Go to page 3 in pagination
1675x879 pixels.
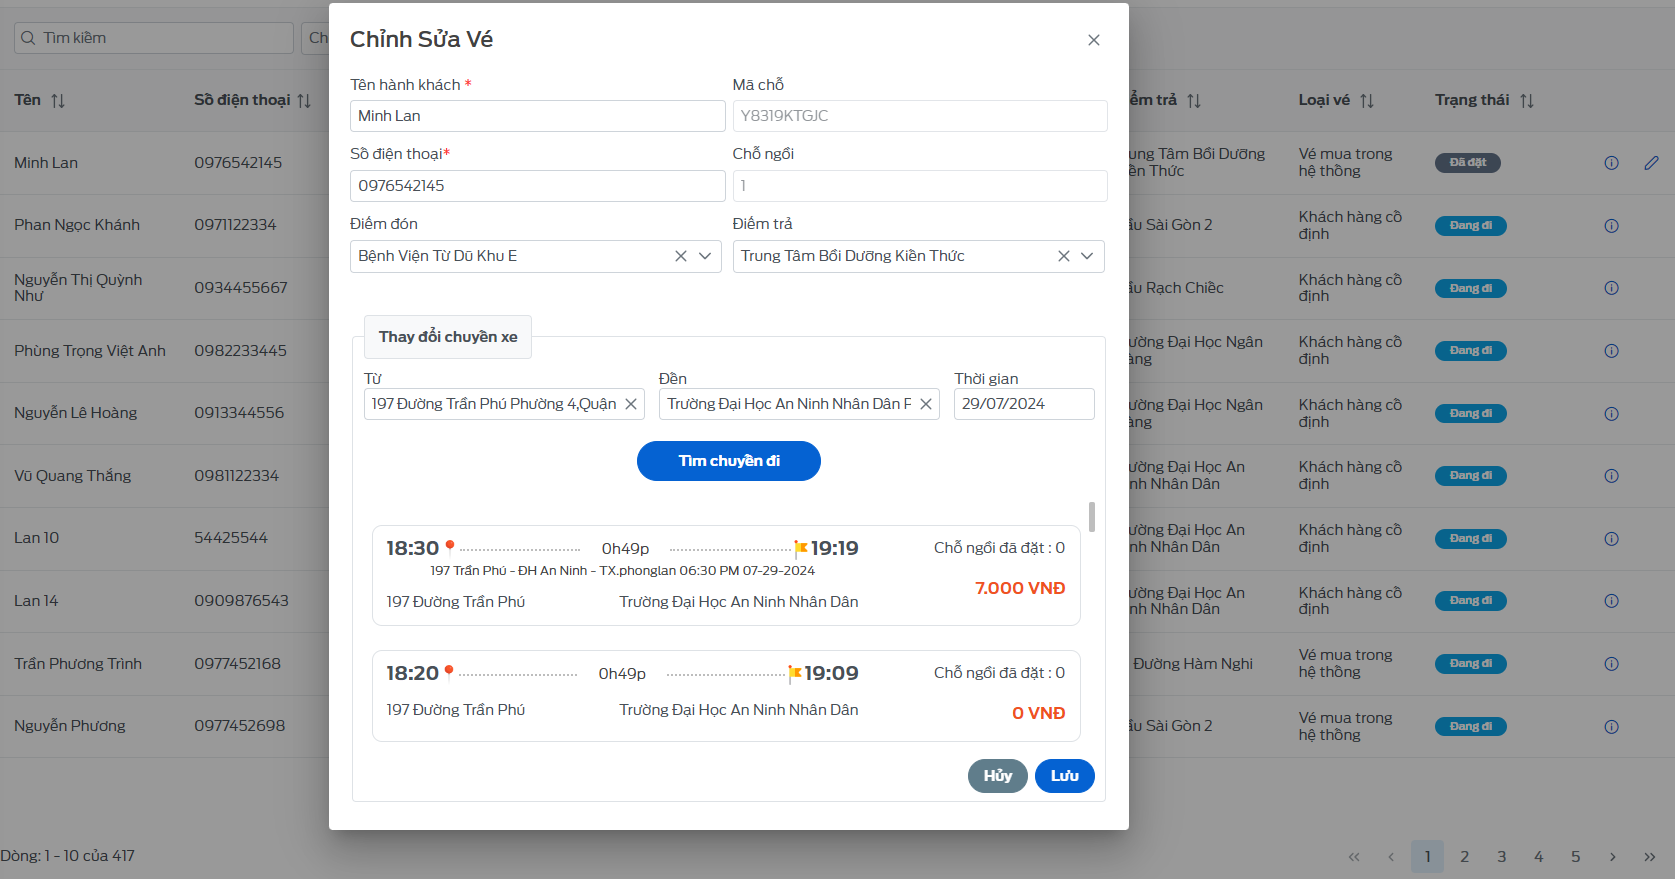coord(1501,856)
